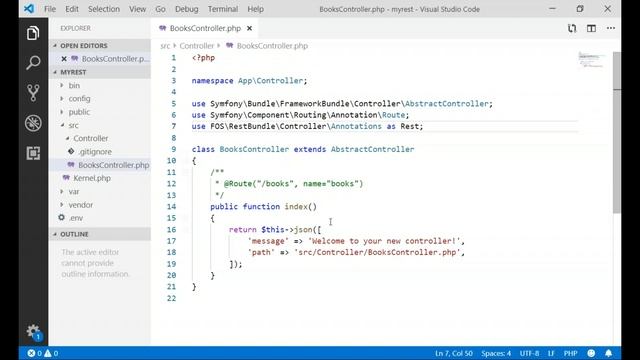Image resolution: width=640 pixels, height=360 pixels.
Task: Open changes compare icon in editor toolbar
Action: point(572,28)
